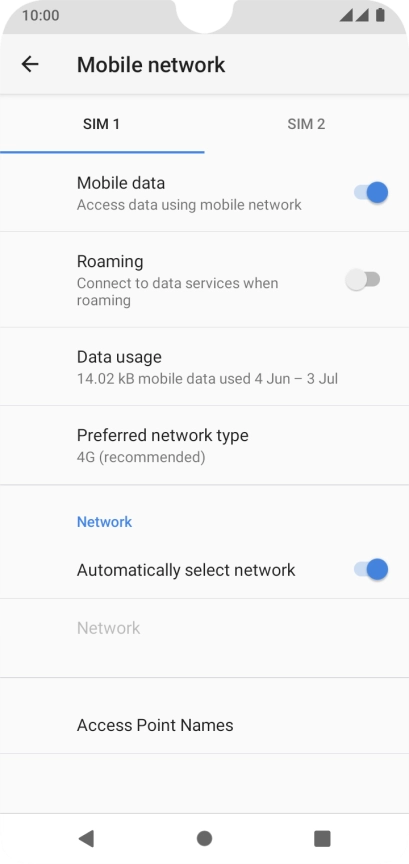
Task: Turn off the Mobile data switch
Action: (370, 192)
